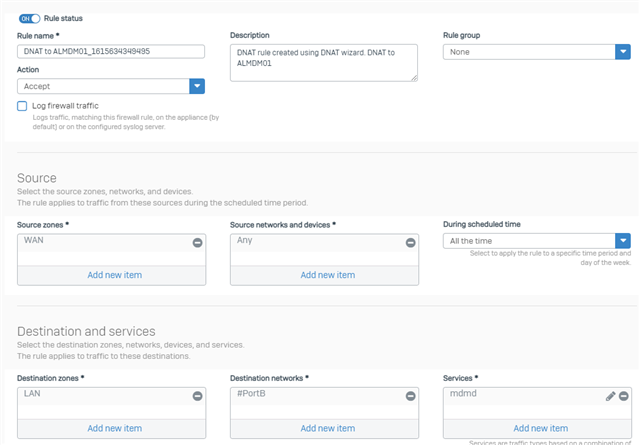The height and width of the screenshot is (445, 640).
Task: Enable the Log firewall traffic checkbox
Action: point(22,106)
